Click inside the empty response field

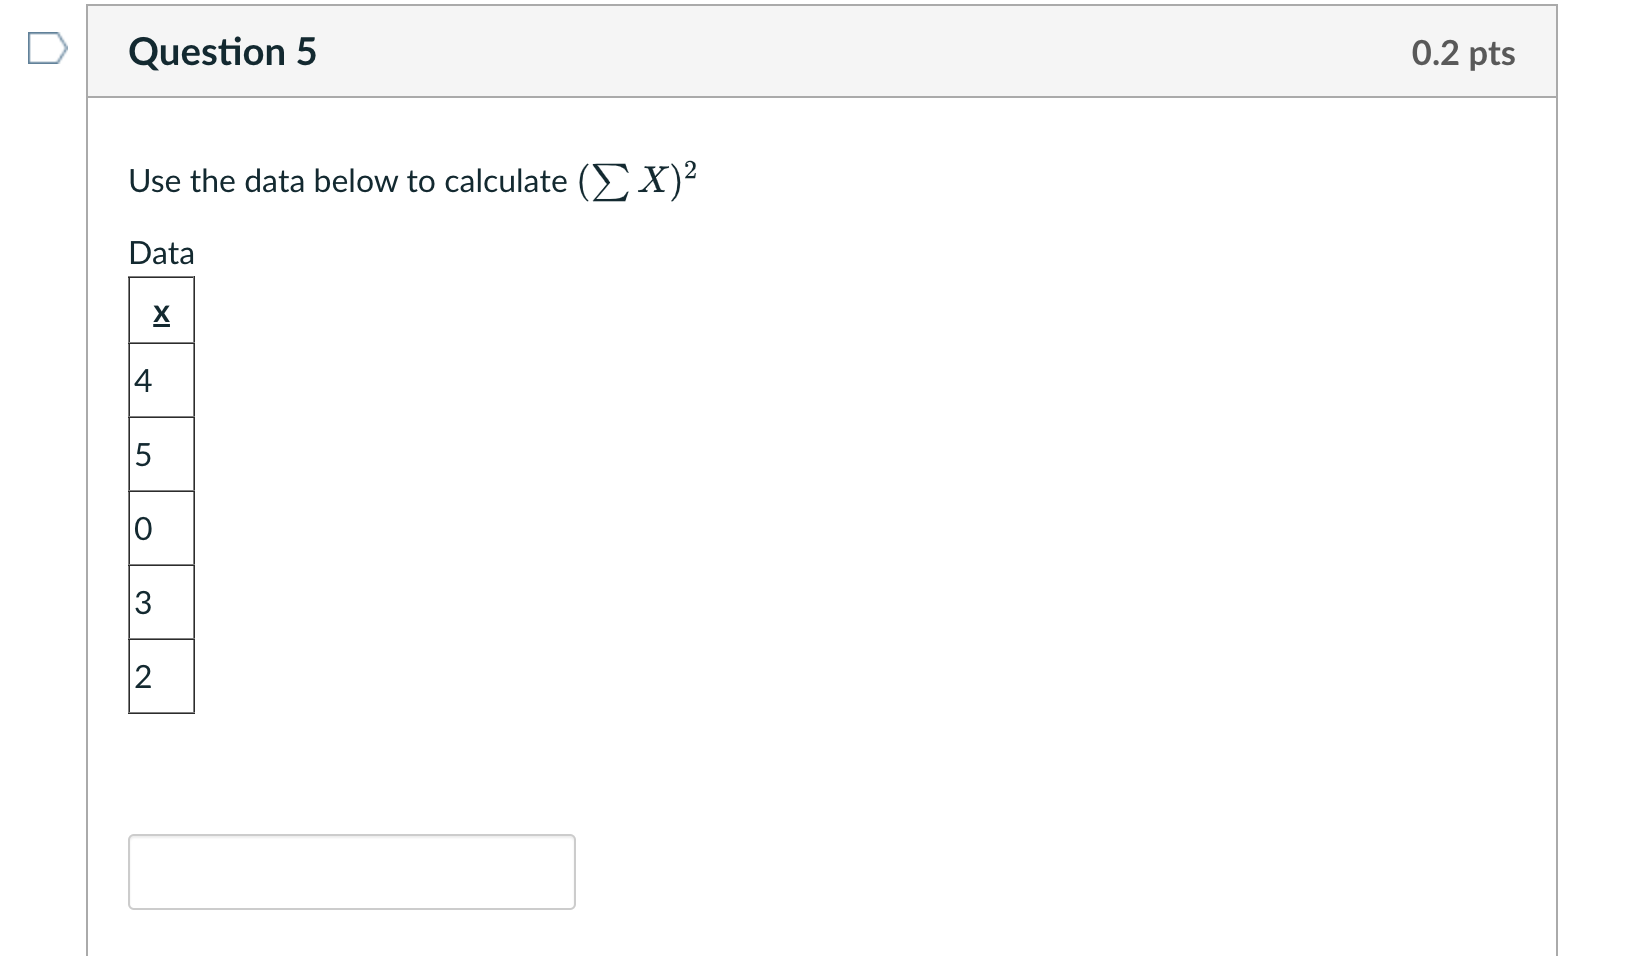[x=350, y=871]
